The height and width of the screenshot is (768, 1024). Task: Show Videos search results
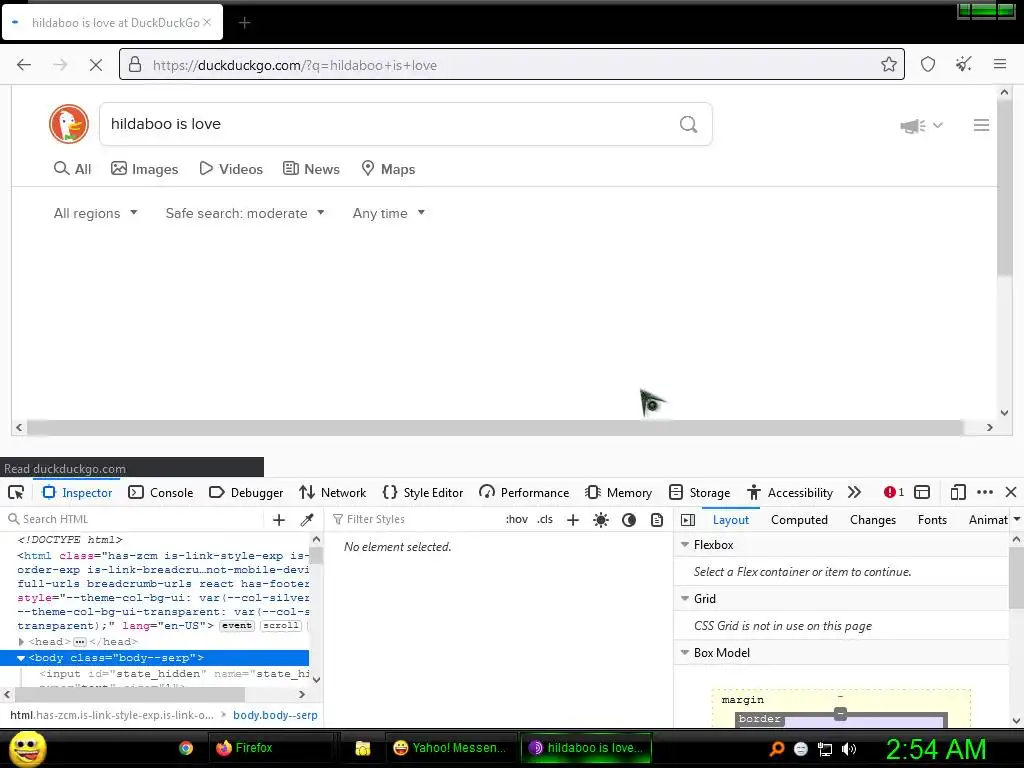coord(231,169)
